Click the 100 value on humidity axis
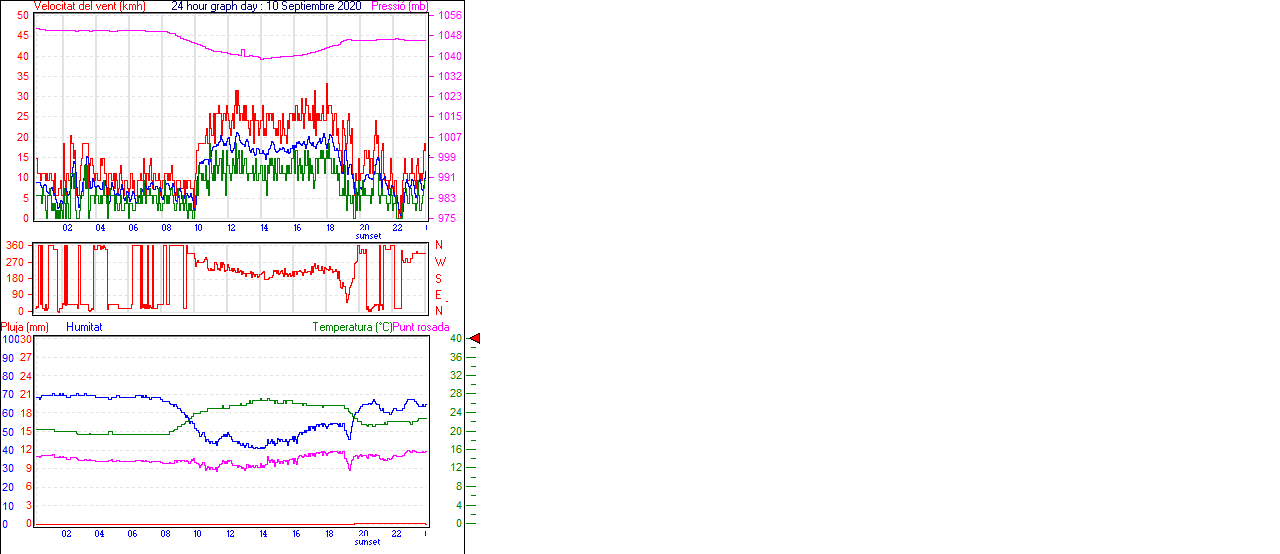Screen dimensions: 1280x554 [9, 339]
